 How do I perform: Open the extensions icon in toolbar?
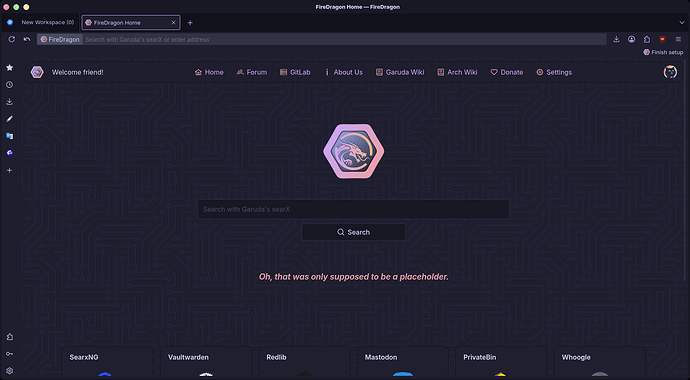pos(647,39)
